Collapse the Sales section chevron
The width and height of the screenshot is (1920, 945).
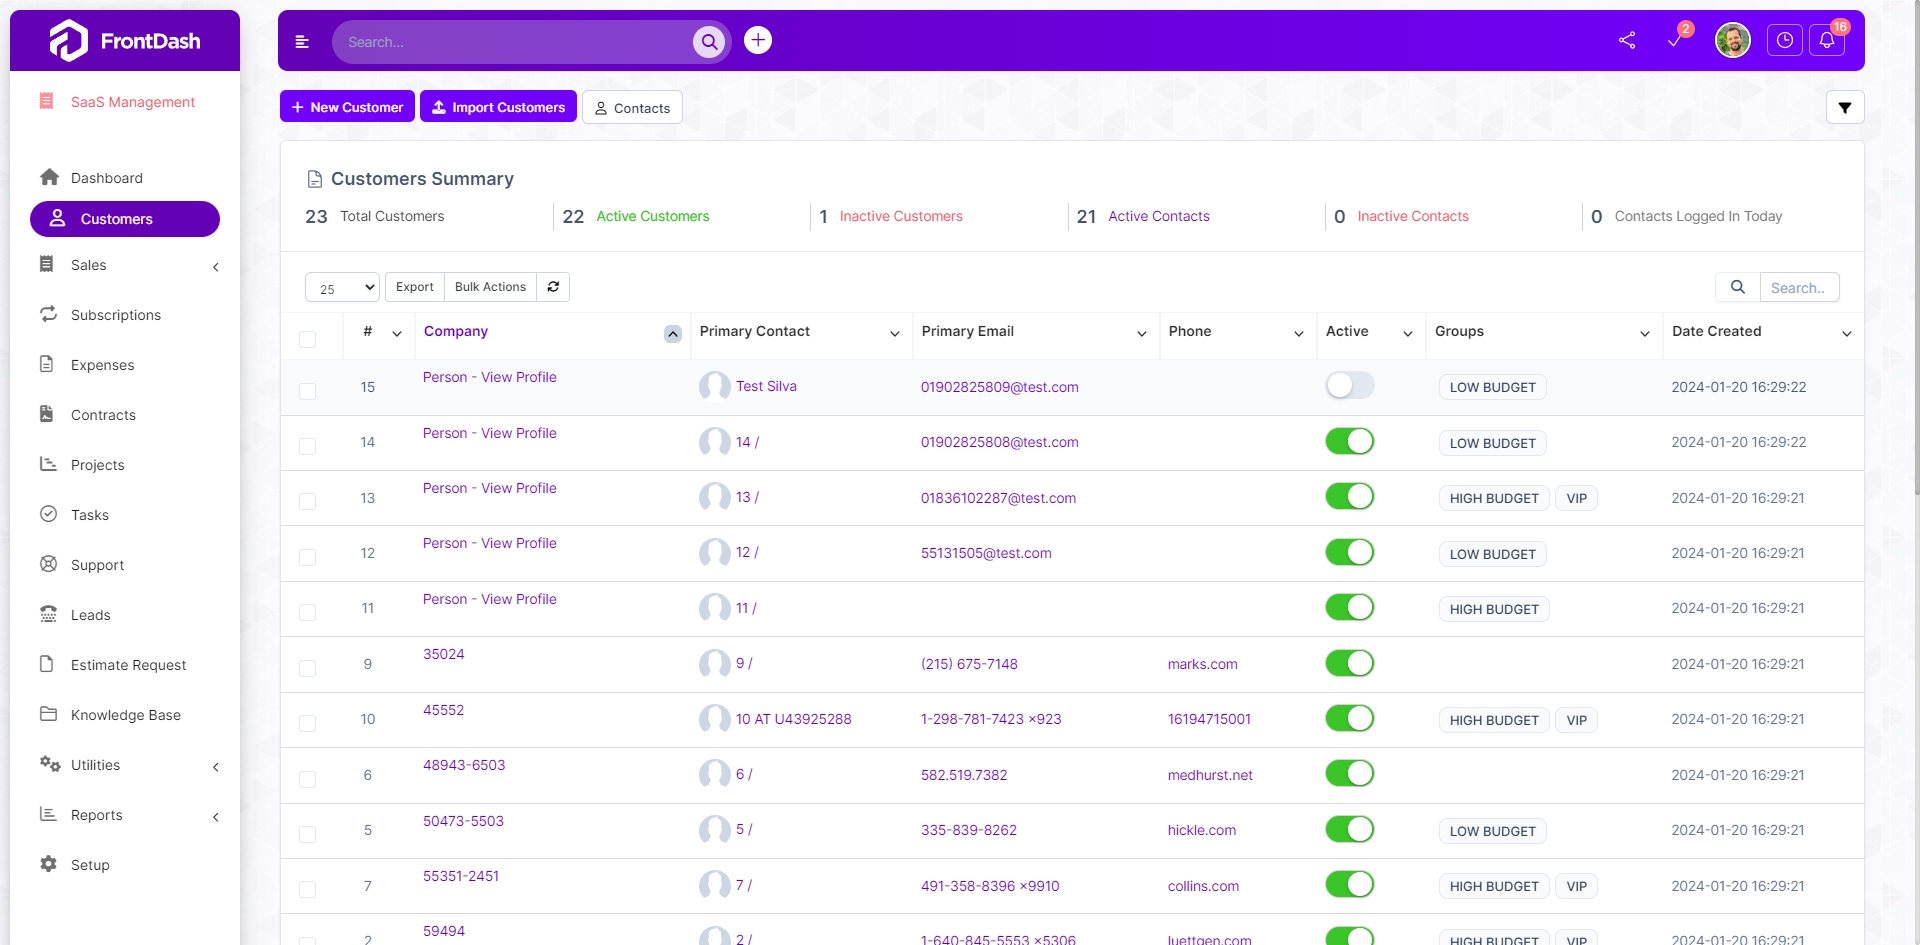click(x=216, y=267)
